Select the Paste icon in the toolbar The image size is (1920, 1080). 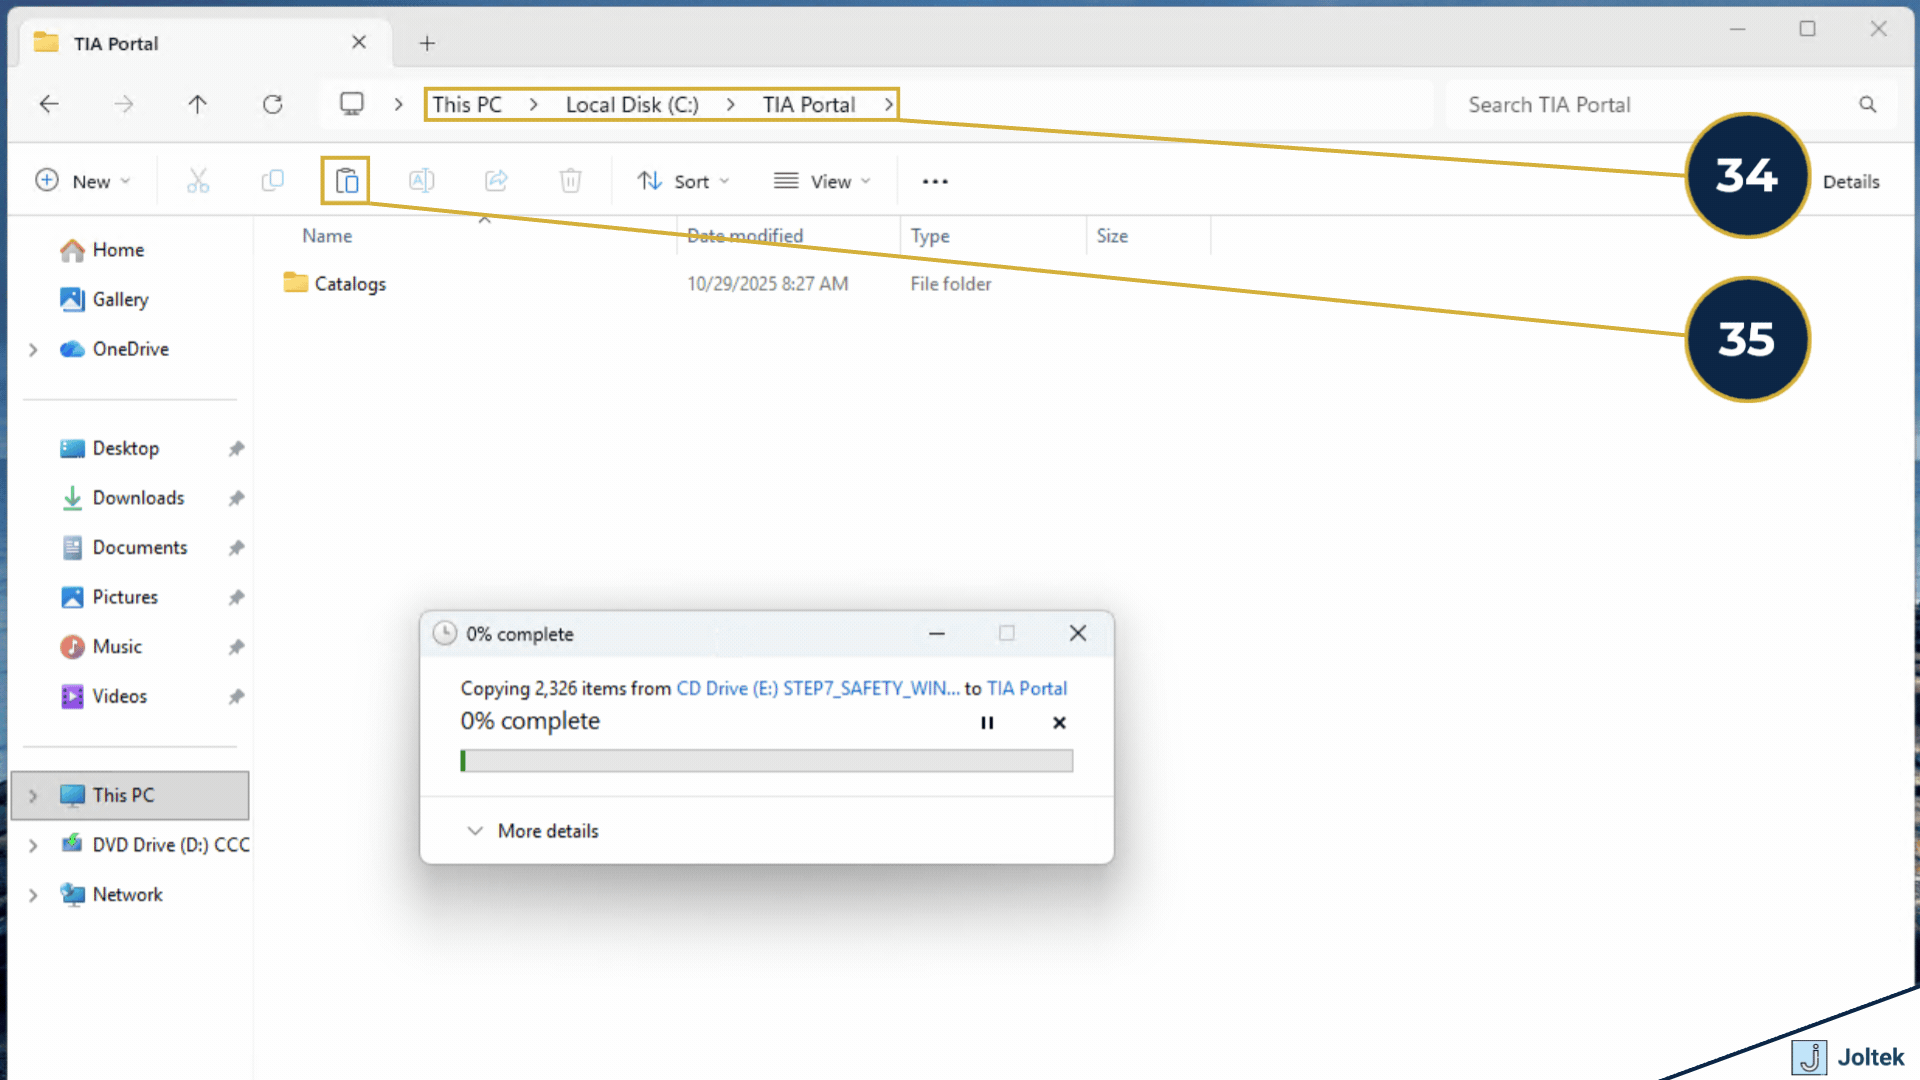346,181
